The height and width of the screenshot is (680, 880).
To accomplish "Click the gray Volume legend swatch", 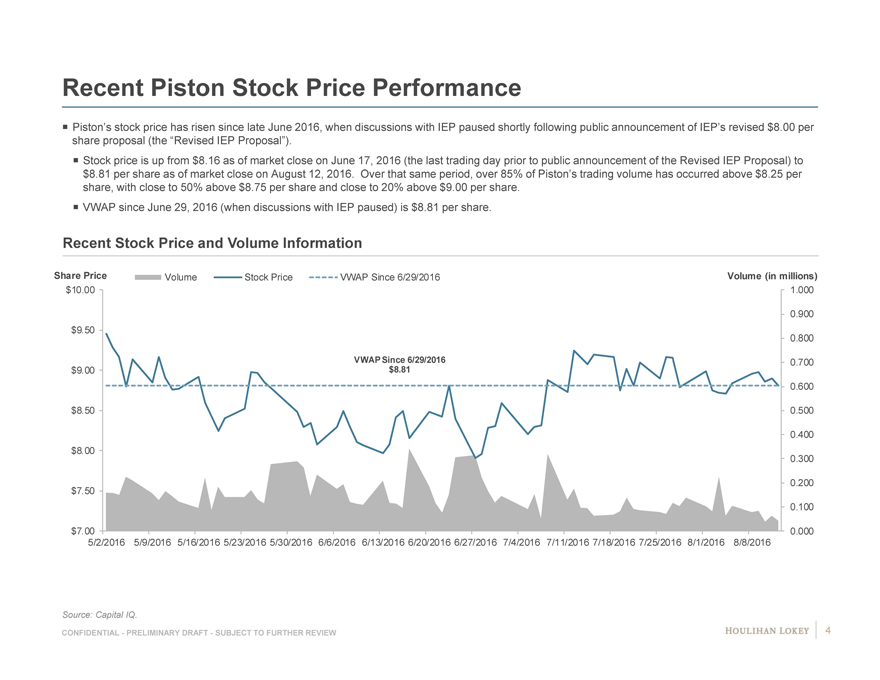I will [x=146, y=277].
